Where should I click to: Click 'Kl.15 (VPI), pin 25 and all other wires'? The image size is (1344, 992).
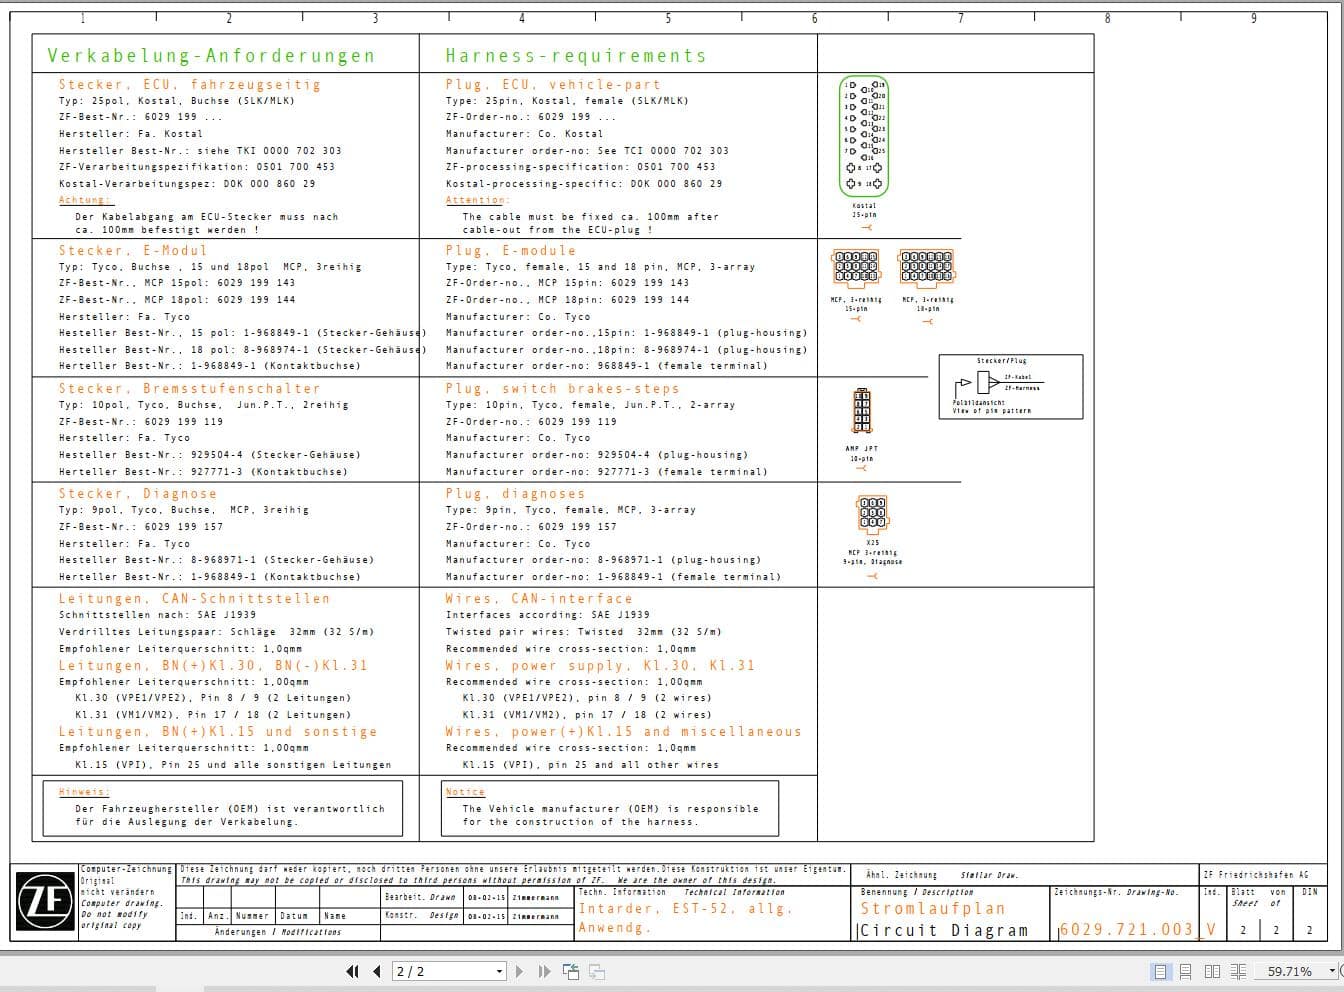tap(590, 765)
